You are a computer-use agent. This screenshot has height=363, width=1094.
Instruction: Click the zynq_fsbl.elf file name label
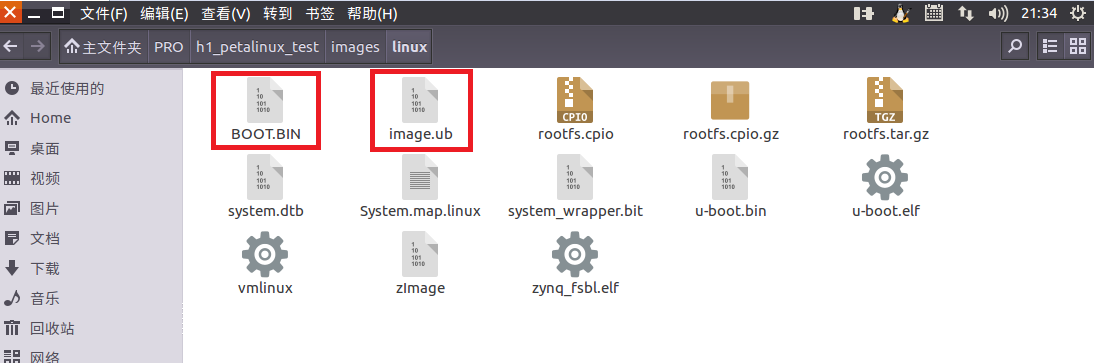coord(575,288)
